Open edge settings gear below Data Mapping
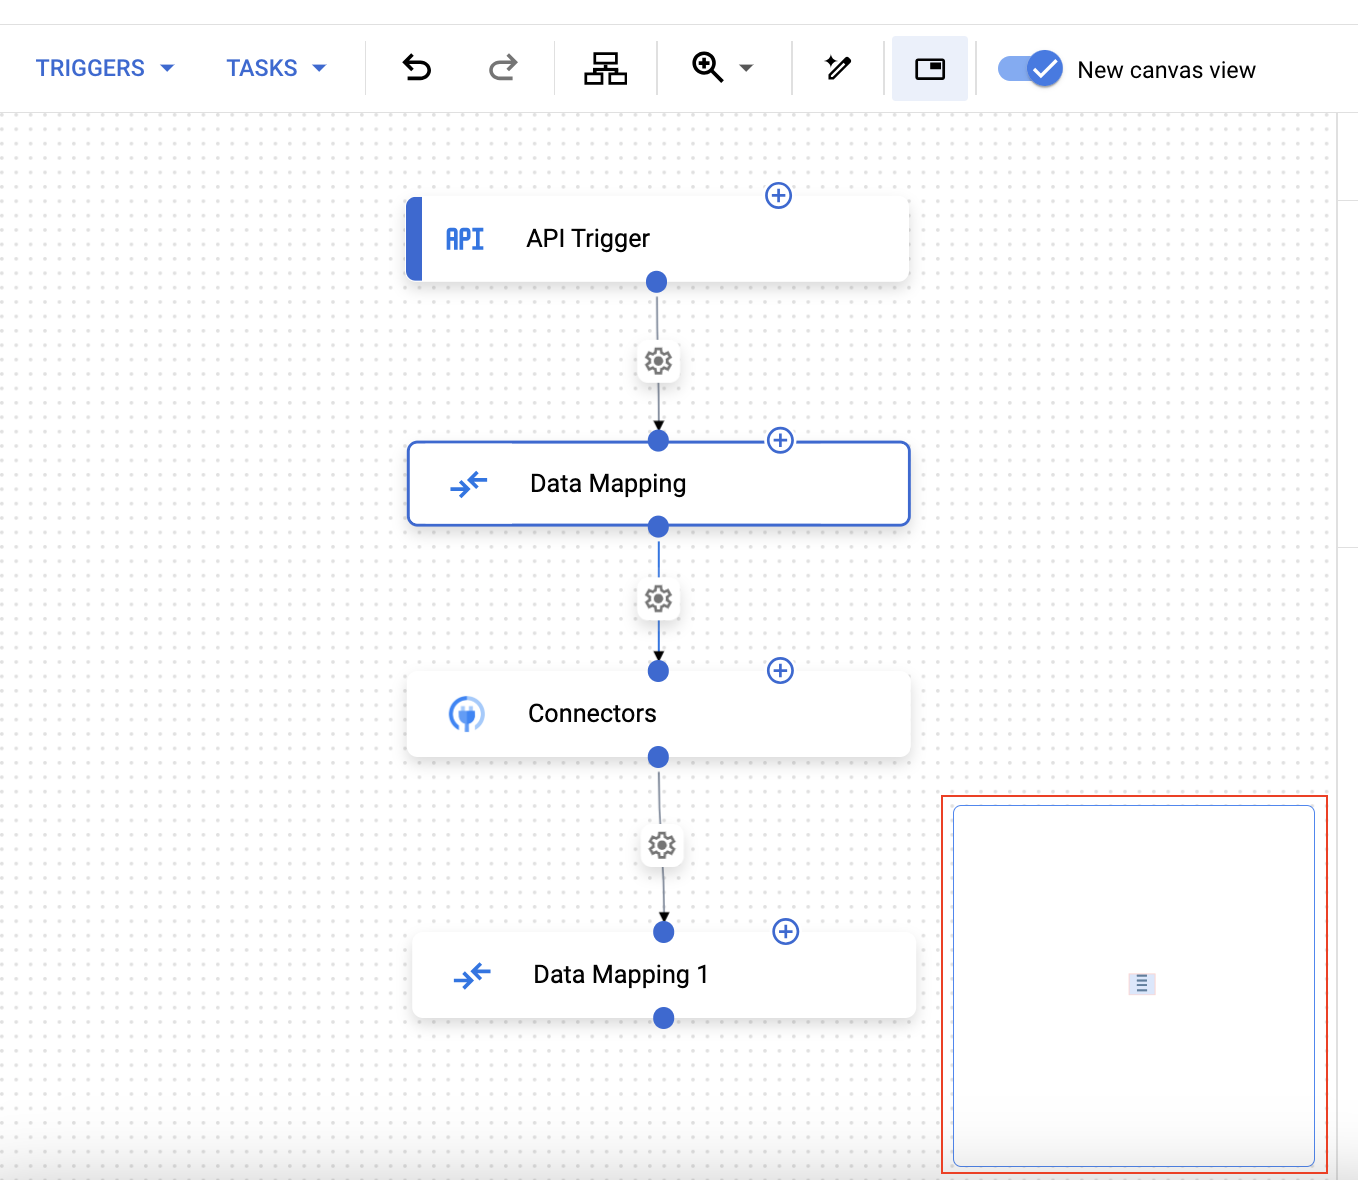Viewport: 1358px width, 1180px height. 658,599
